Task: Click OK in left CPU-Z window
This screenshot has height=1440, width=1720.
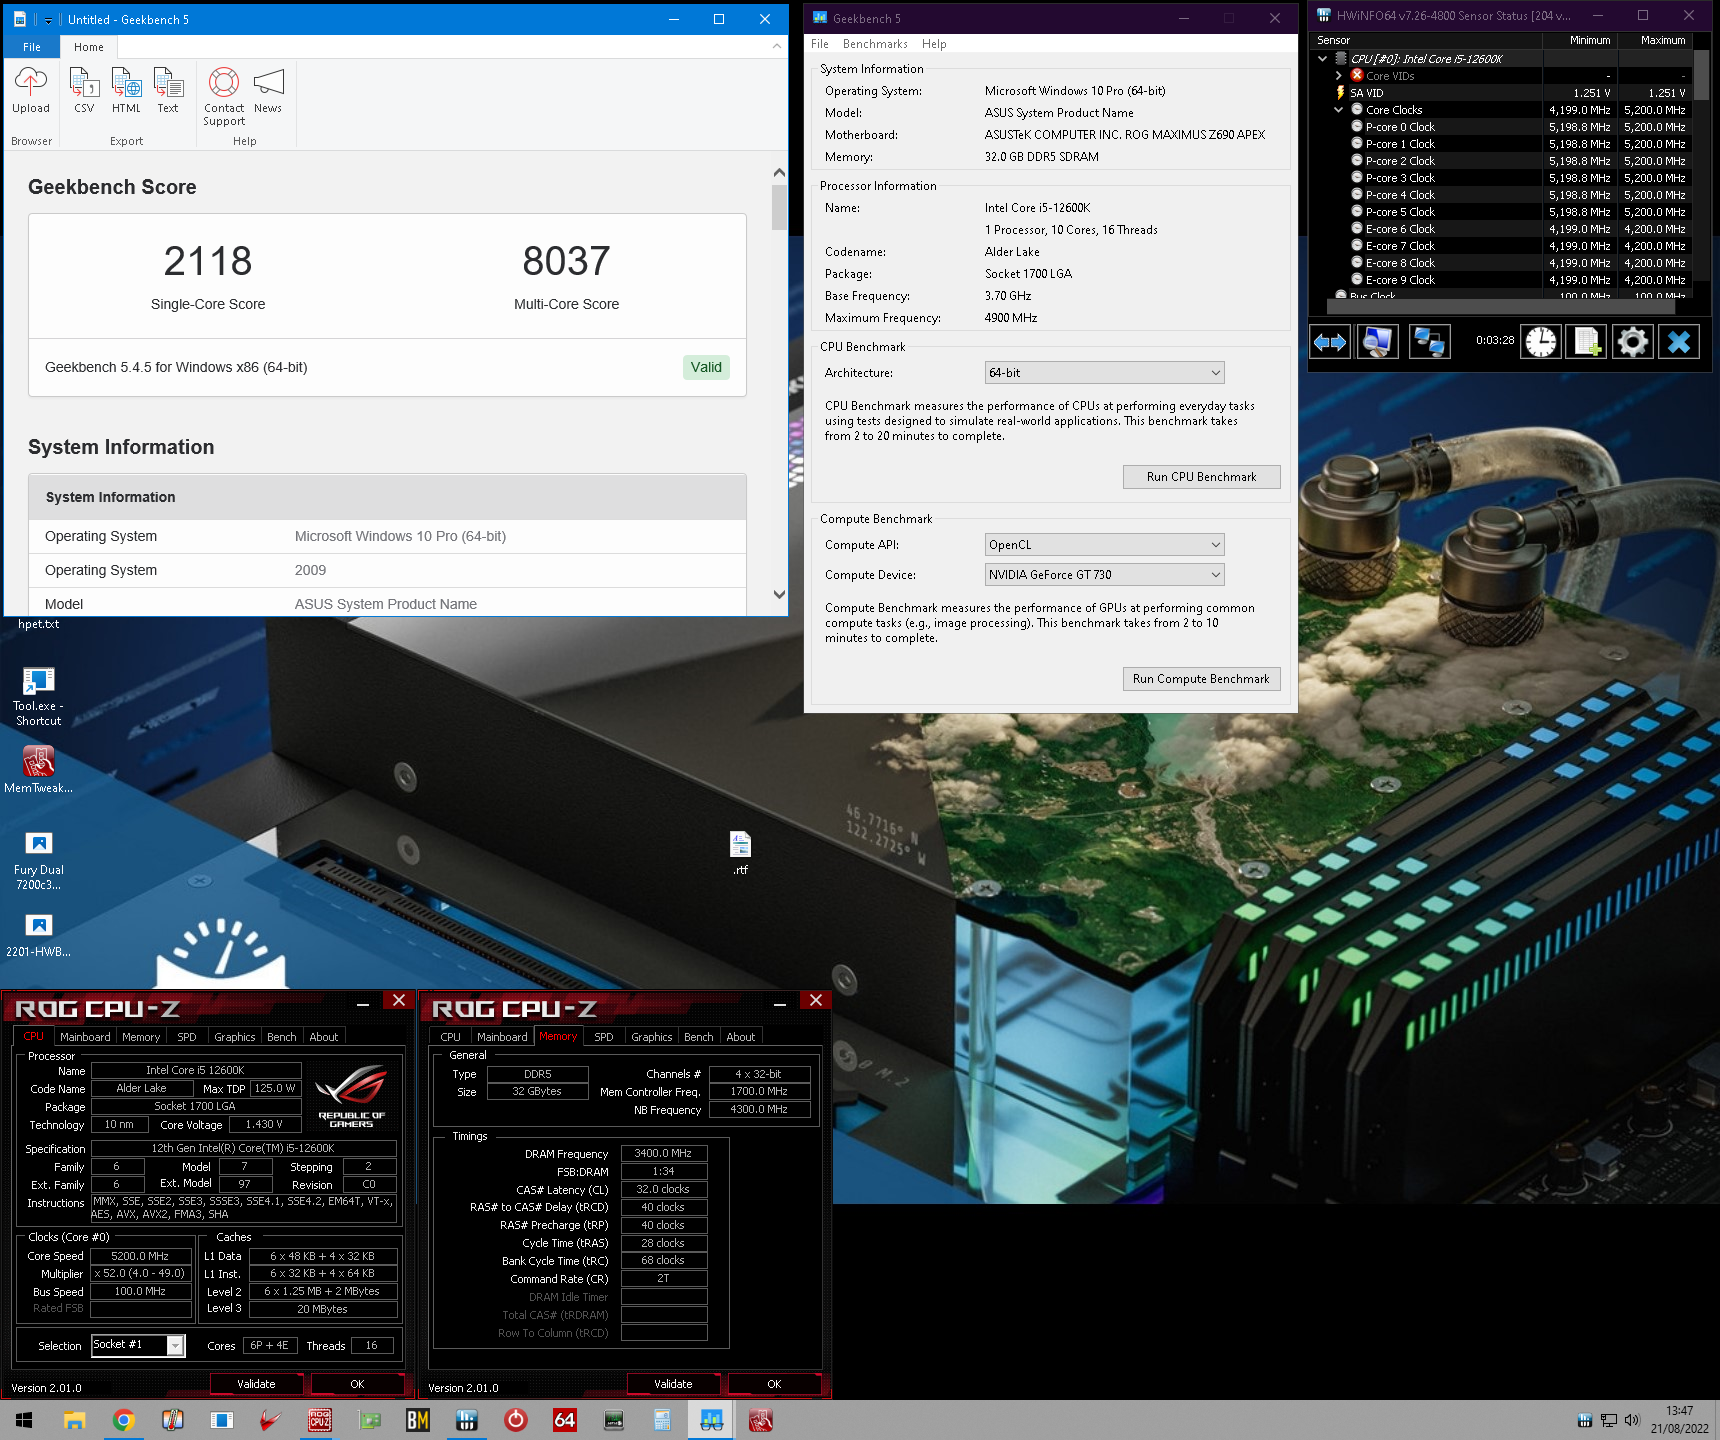Action: [357, 1384]
